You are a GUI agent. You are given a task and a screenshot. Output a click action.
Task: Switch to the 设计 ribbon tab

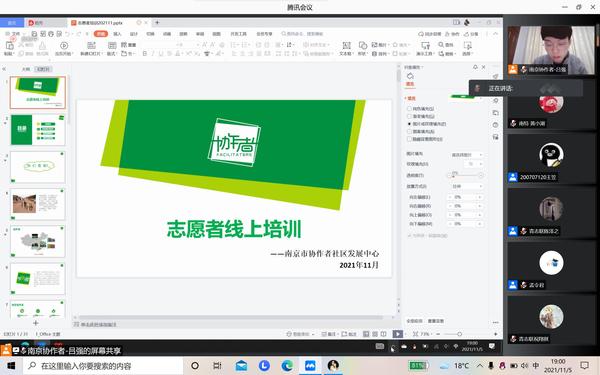point(134,34)
